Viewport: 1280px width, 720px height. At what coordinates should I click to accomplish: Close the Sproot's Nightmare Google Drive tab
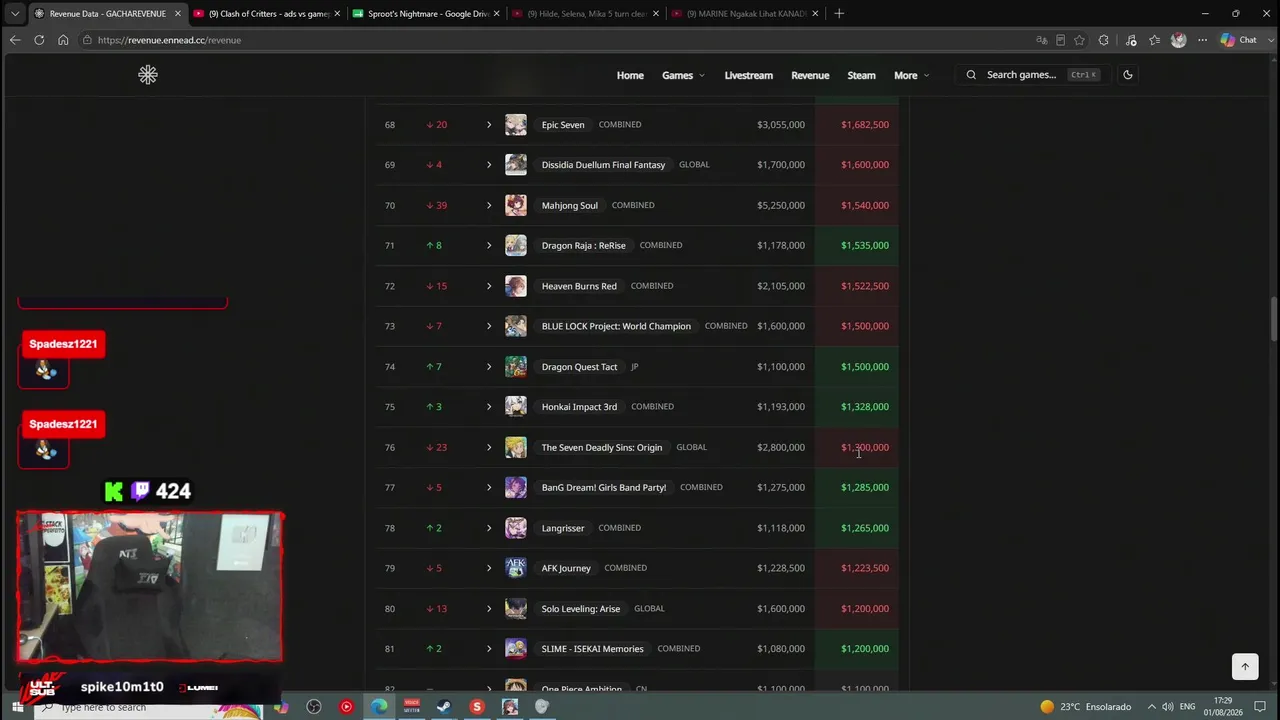(497, 14)
